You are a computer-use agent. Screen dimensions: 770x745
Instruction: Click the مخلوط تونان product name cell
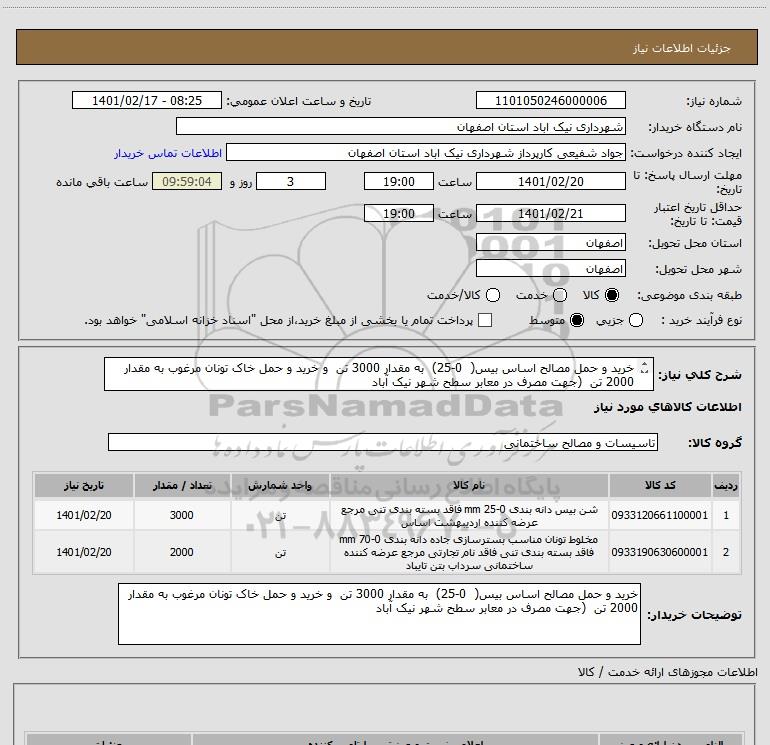tap(469, 552)
